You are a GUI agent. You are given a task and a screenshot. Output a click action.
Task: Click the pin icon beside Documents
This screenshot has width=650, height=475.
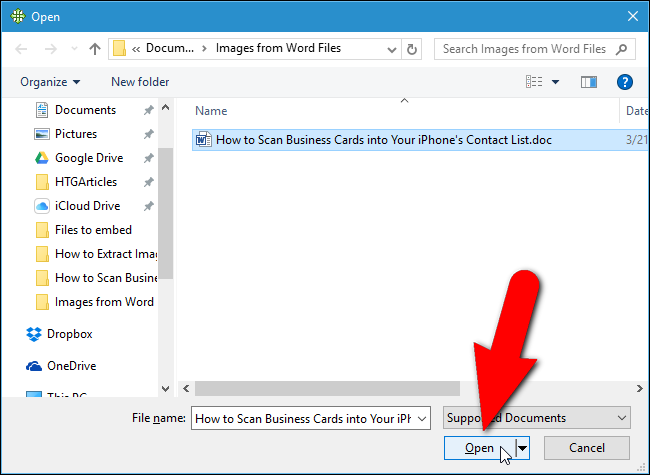[x=148, y=110]
